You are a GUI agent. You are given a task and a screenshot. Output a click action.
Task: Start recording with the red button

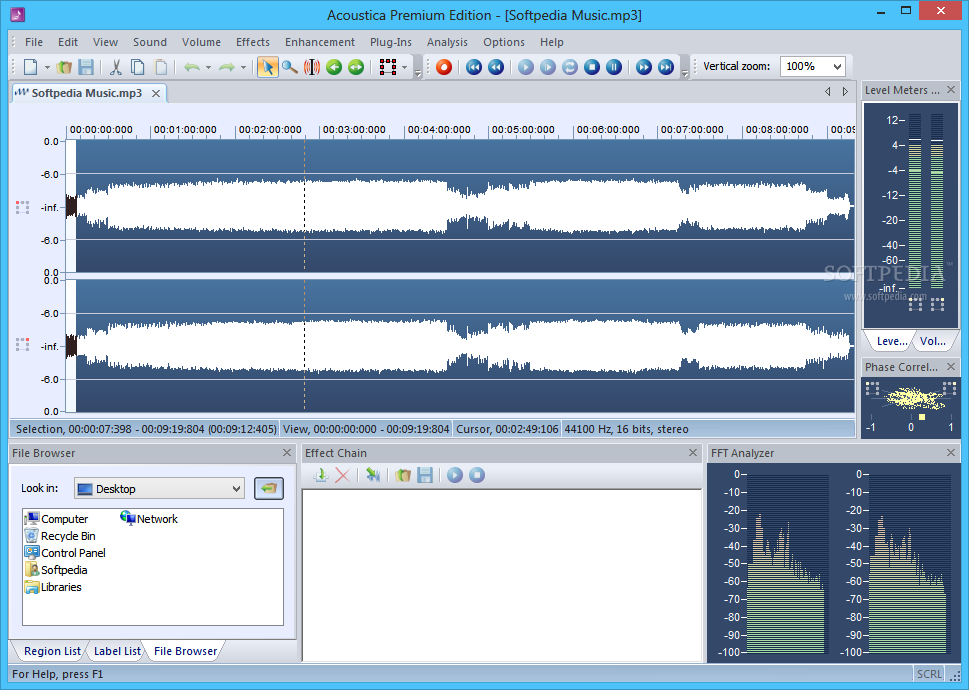[444, 67]
